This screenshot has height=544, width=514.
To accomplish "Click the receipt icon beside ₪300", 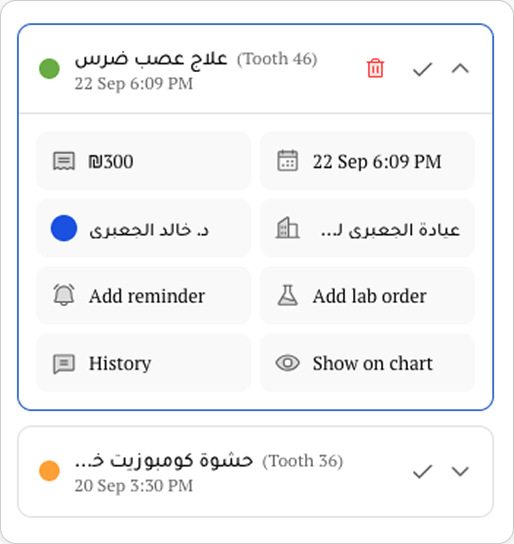I will pos(64,161).
